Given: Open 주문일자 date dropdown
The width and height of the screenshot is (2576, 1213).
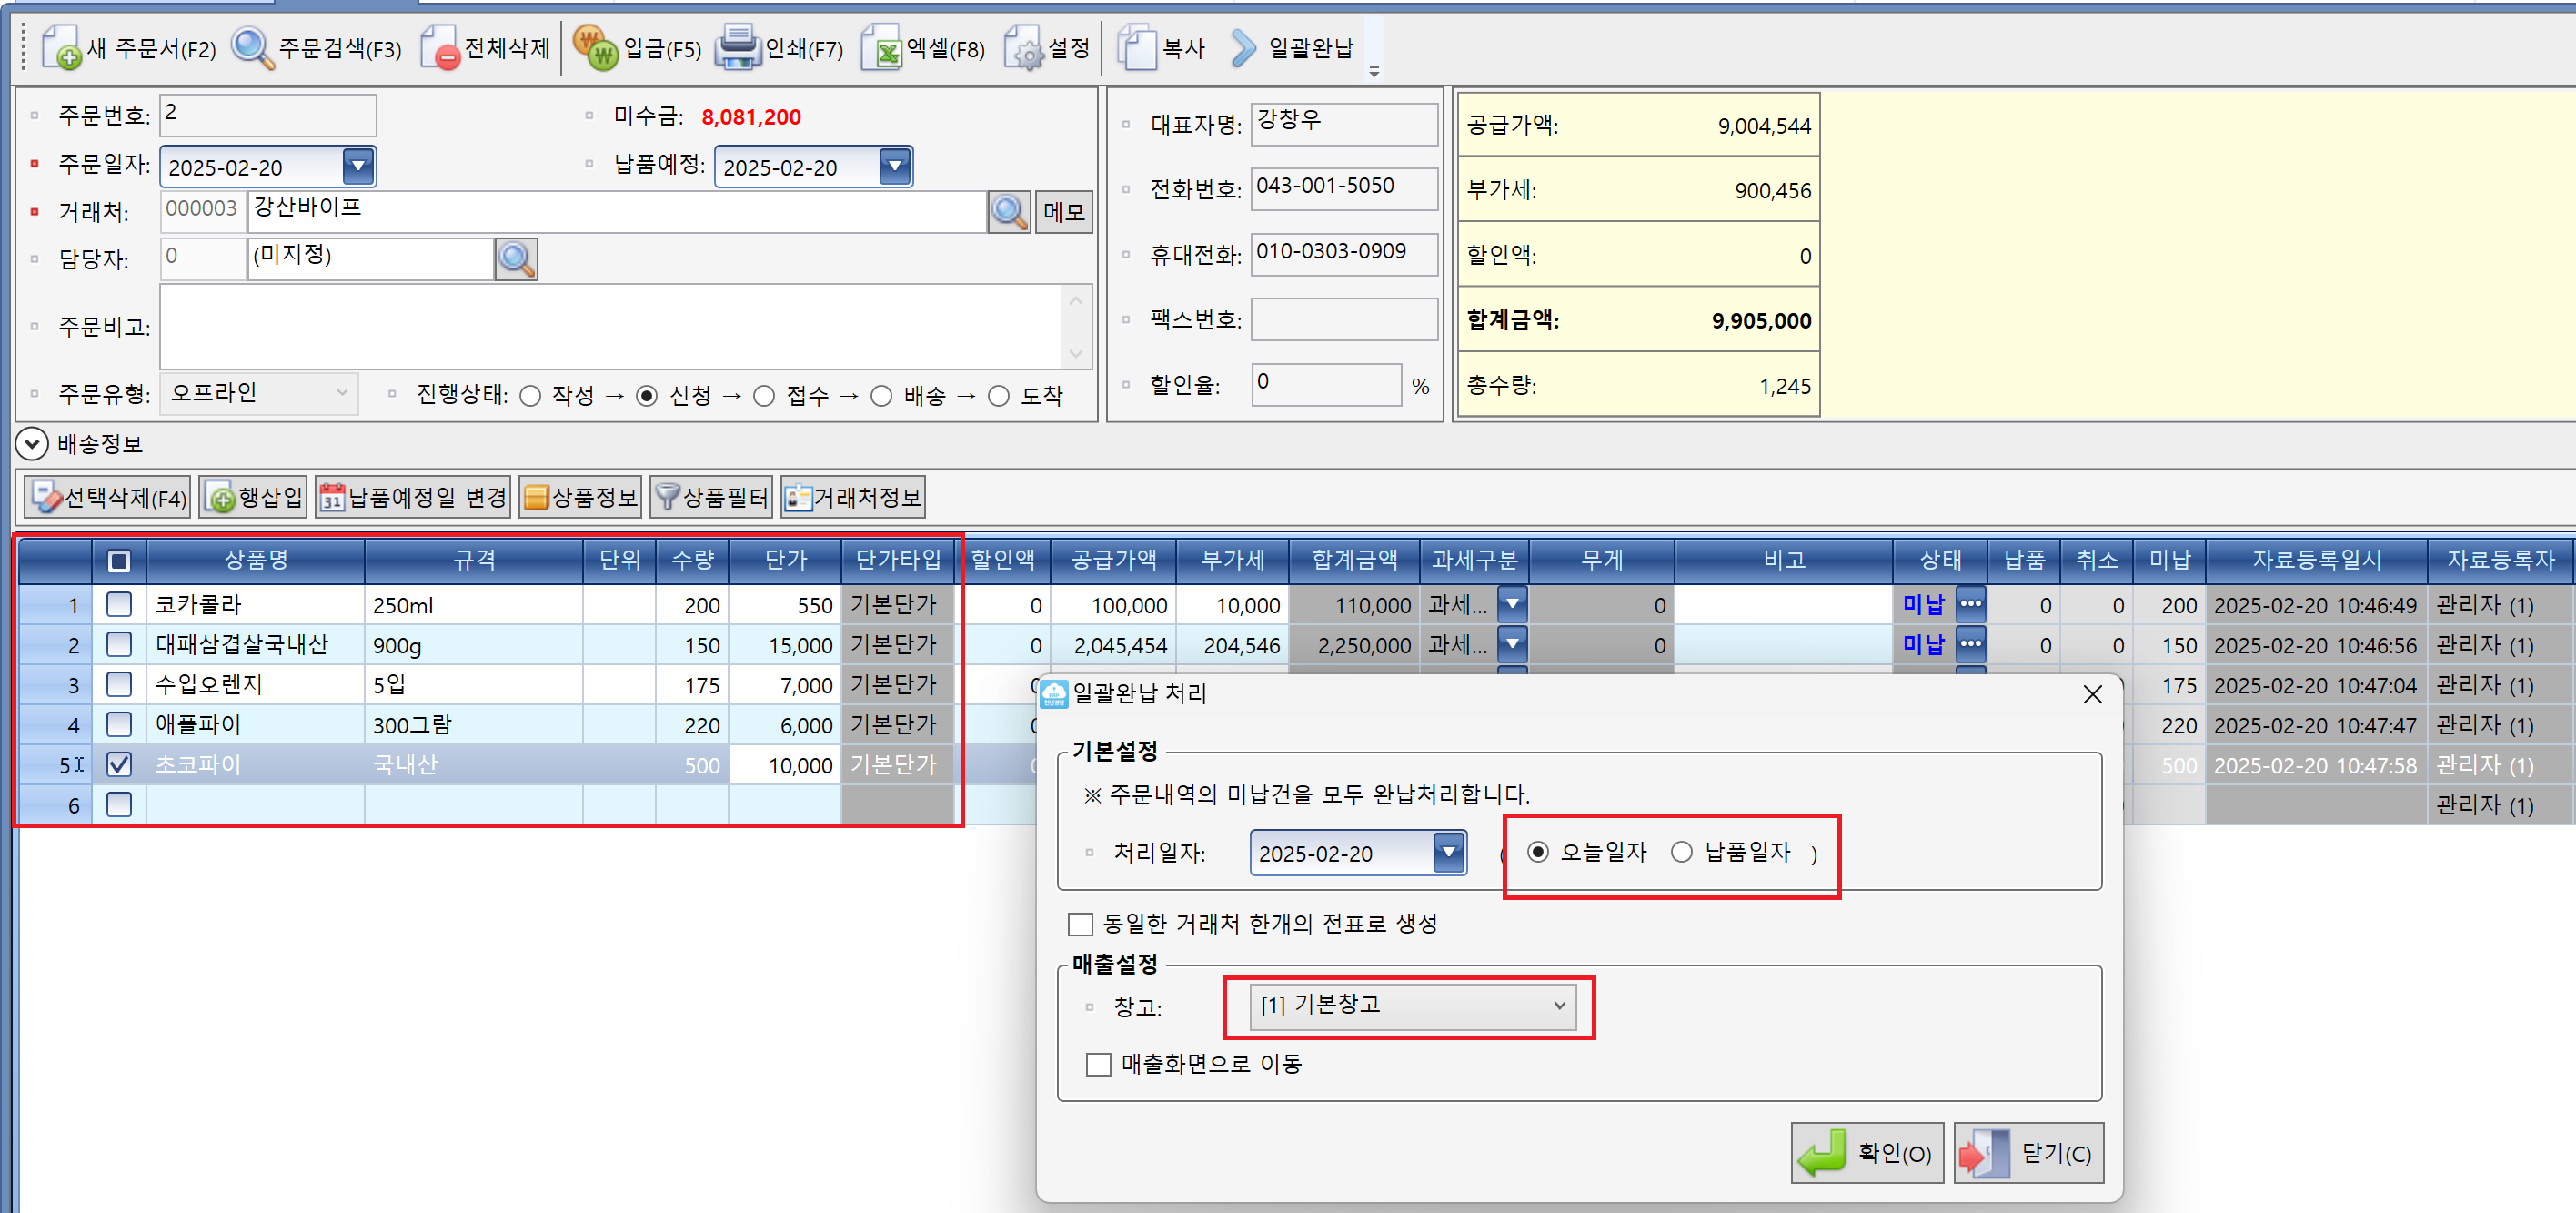Looking at the screenshot, I should (358, 166).
